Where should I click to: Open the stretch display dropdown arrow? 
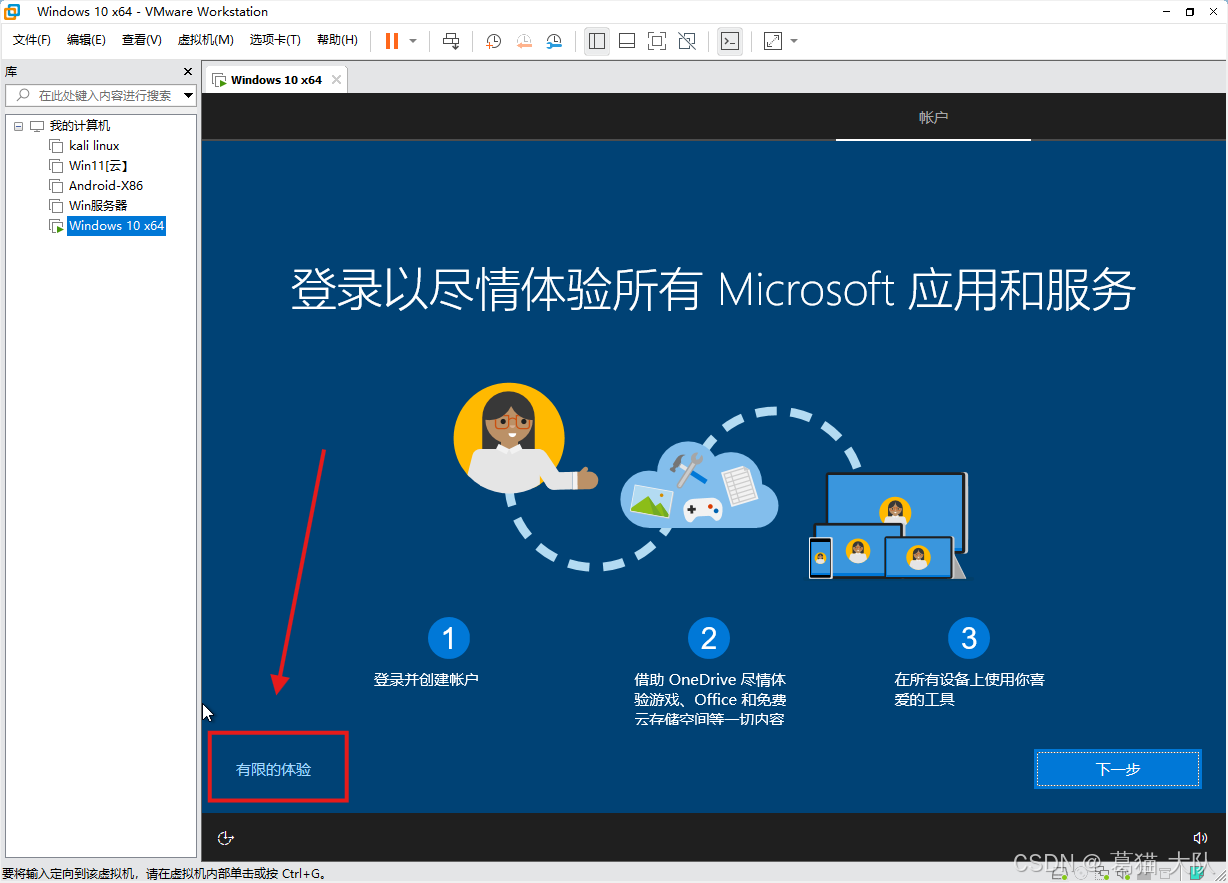coord(794,41)
